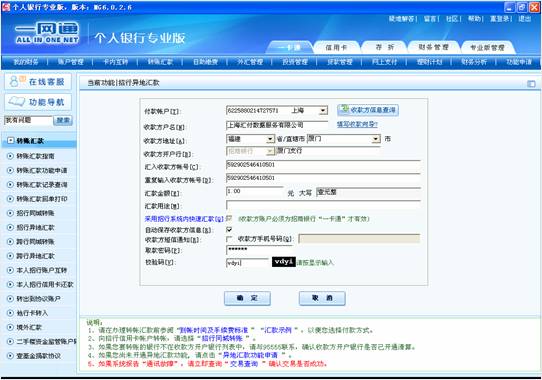
Task: Toggle 自动保存收款方信息 checkbox
Action: click(x=229, y=230)
